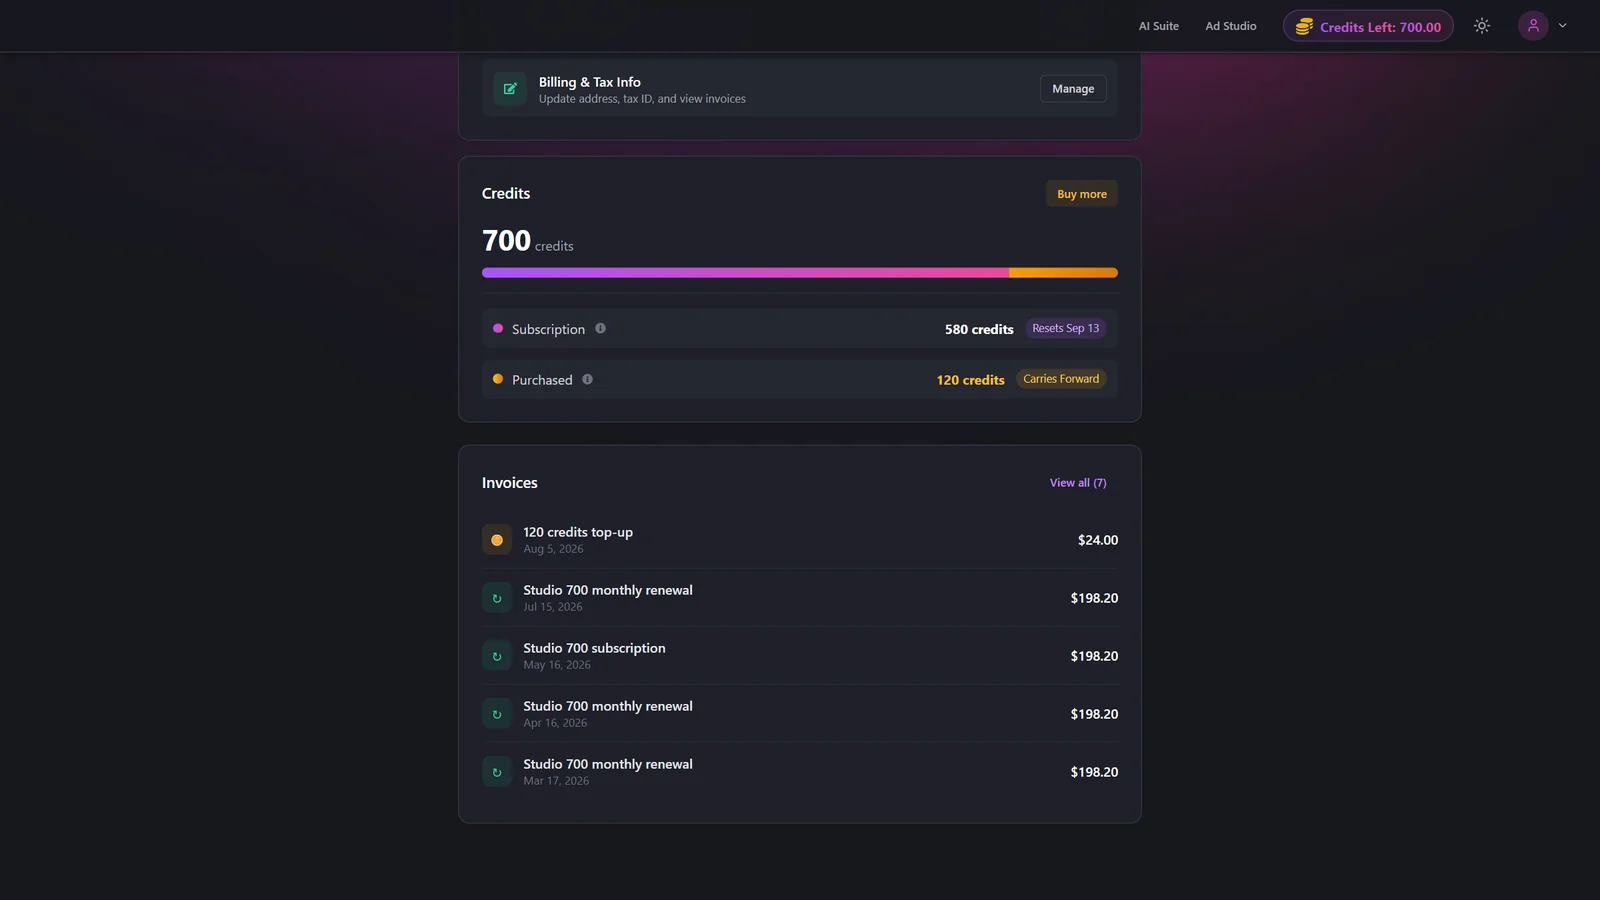This screenshot has width=1600, height=900.
Task: Click the Jul 15 renewal invoice icon
Action: click(x=497, y=598)
